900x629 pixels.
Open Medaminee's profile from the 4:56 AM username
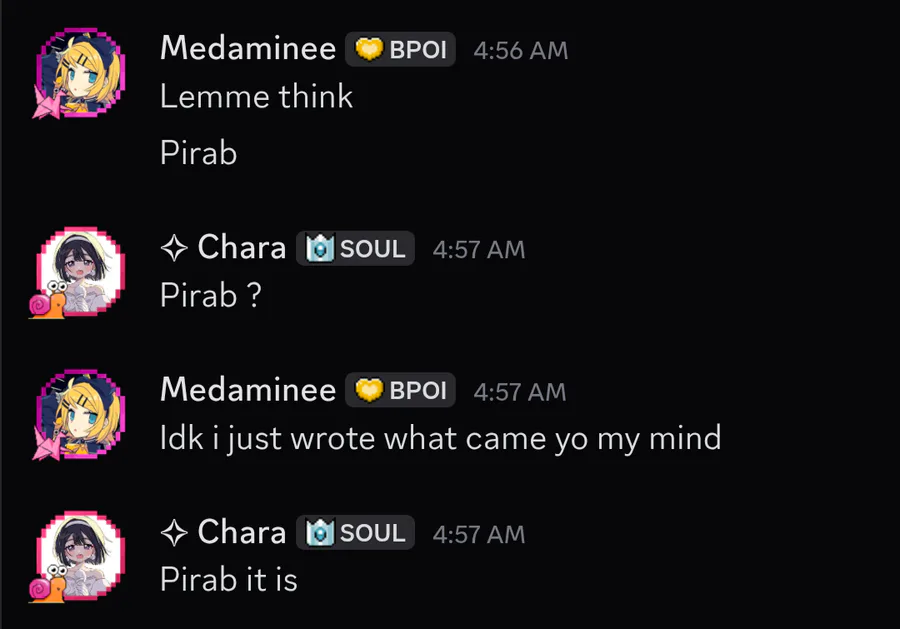247,48
